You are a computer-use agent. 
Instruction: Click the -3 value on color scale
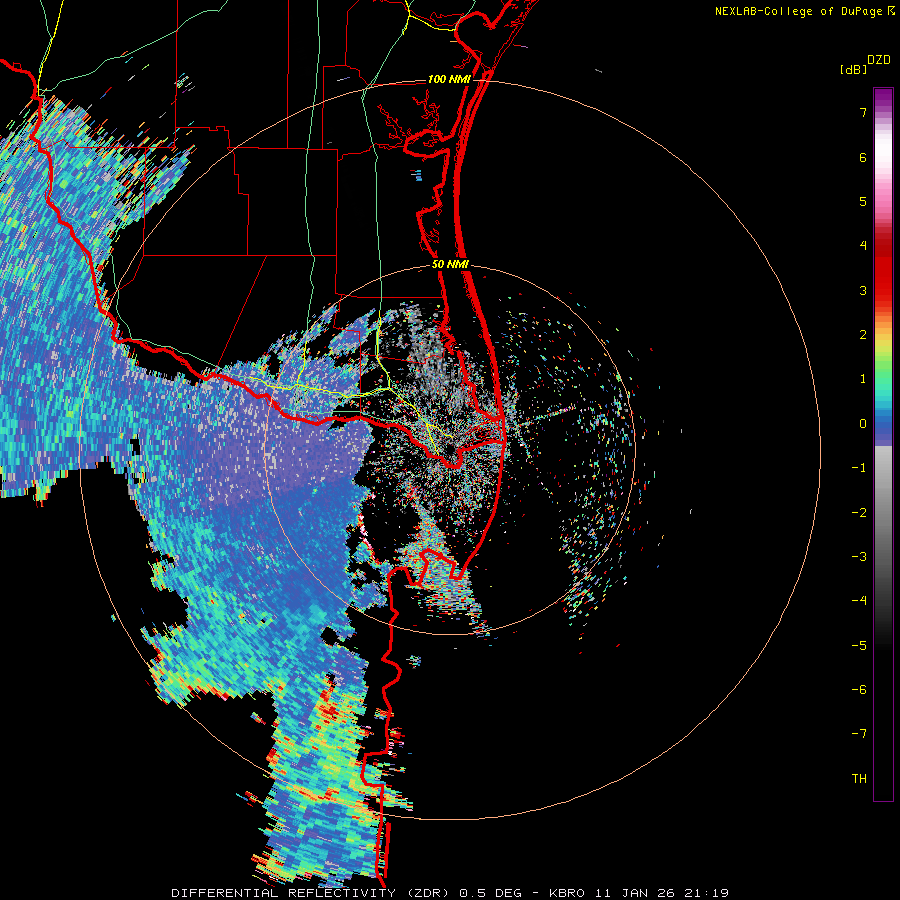coord(859,556)
